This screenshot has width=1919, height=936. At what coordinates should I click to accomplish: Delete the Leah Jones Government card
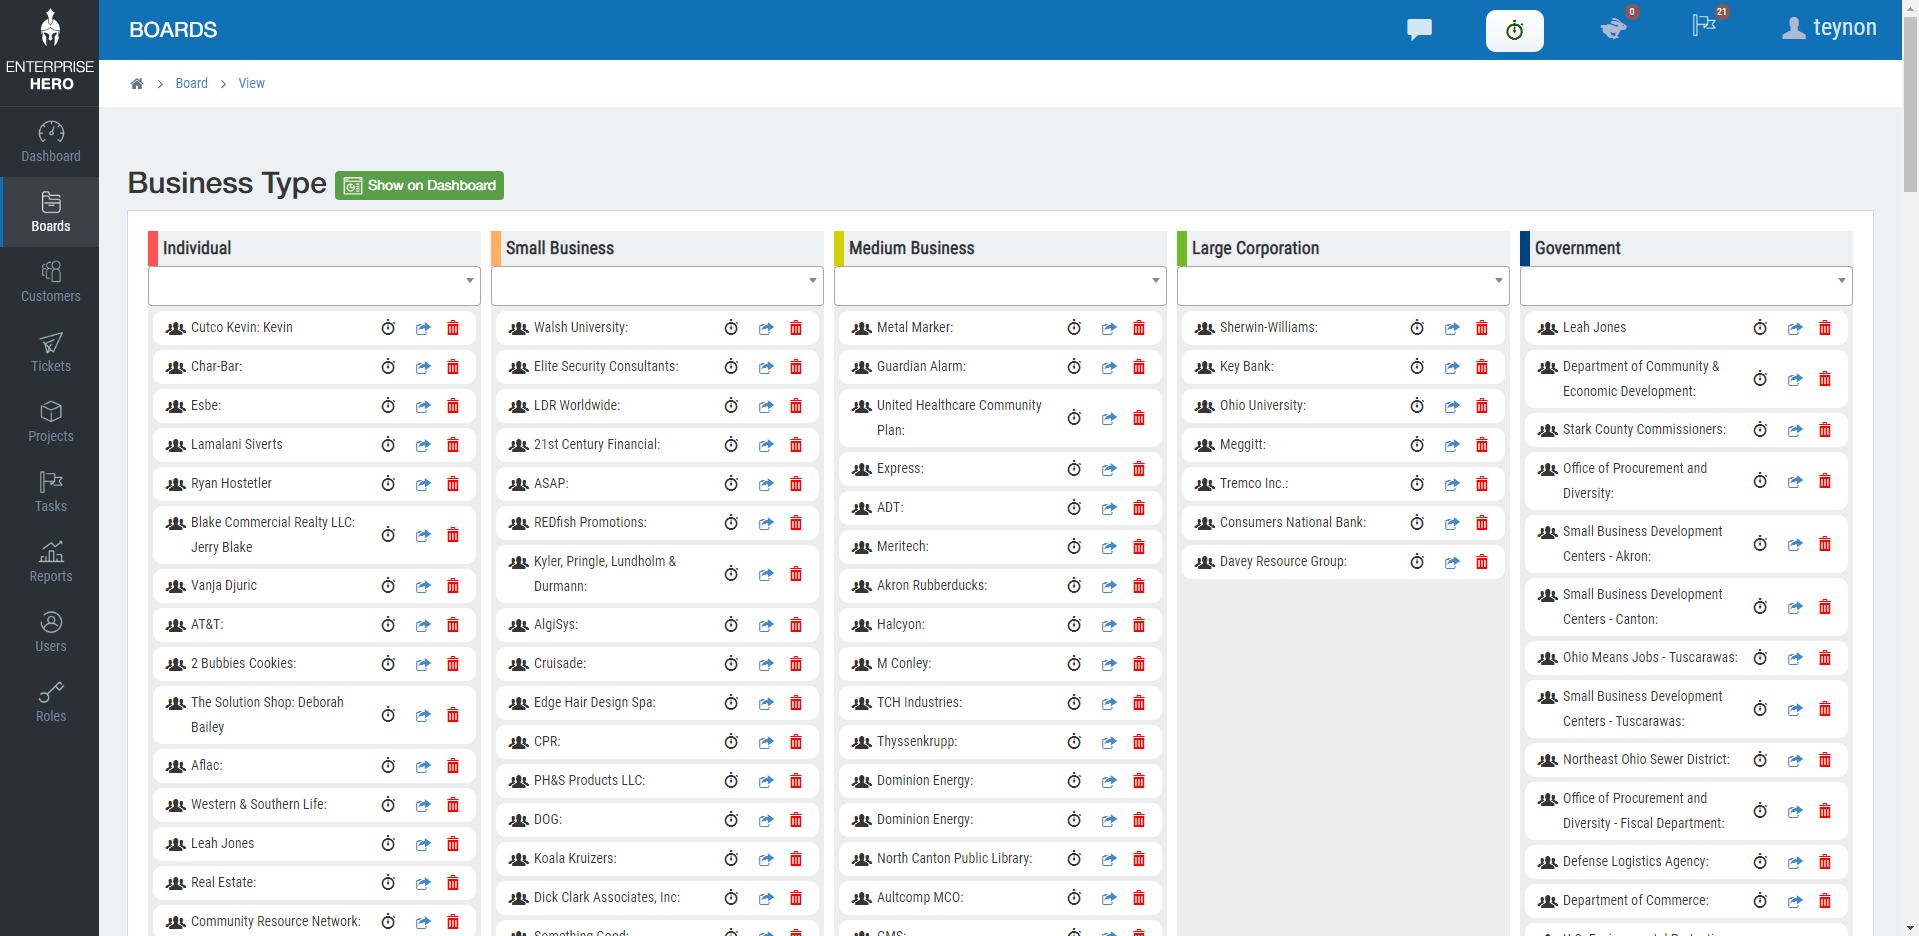click(x=1825, y=328)
